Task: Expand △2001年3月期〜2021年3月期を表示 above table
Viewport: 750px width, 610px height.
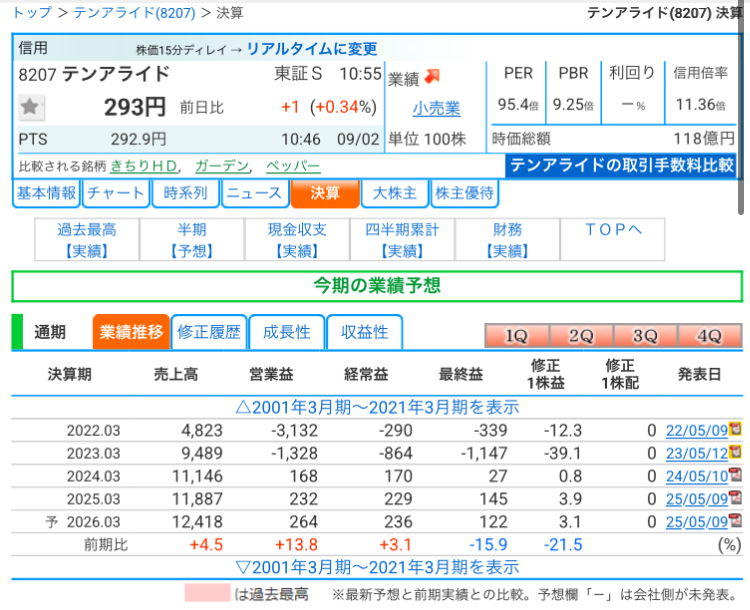Action: (x=377, y=407)
